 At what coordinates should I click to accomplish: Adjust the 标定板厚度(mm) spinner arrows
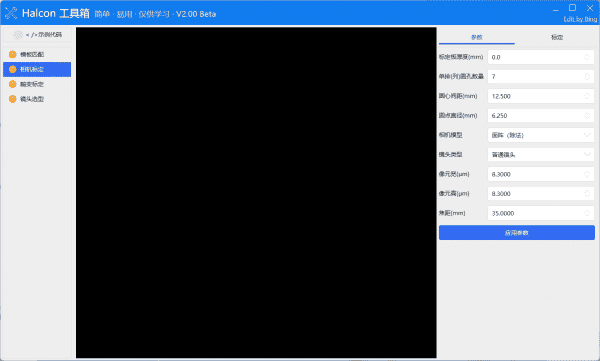click(587, 57)
